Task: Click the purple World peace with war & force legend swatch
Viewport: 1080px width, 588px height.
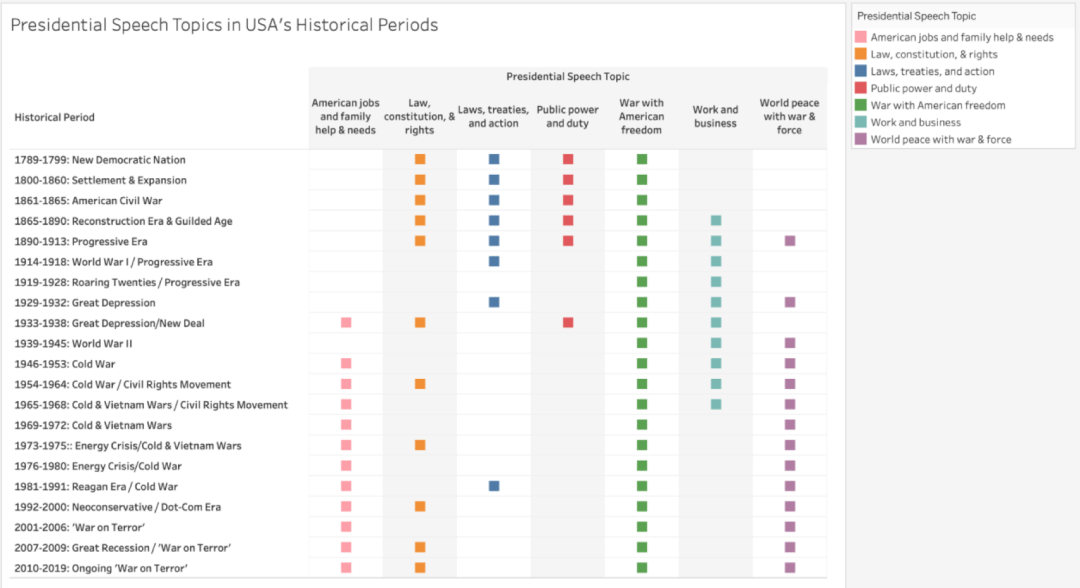Action: click(x=860, y=139)
